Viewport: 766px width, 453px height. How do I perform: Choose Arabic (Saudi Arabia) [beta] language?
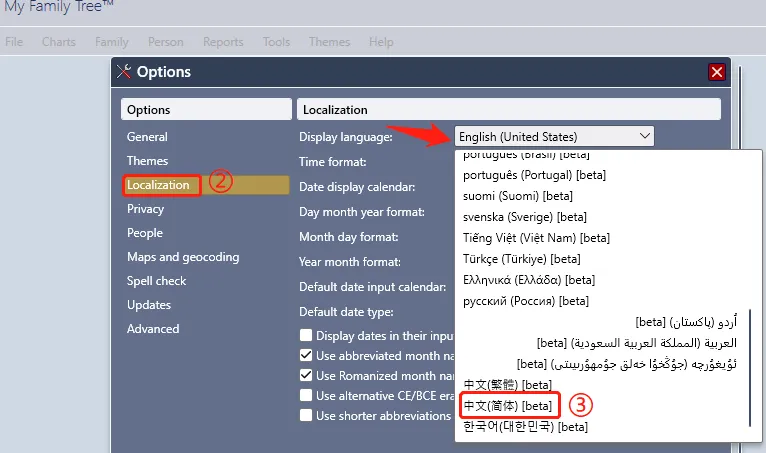pos(637,343)
